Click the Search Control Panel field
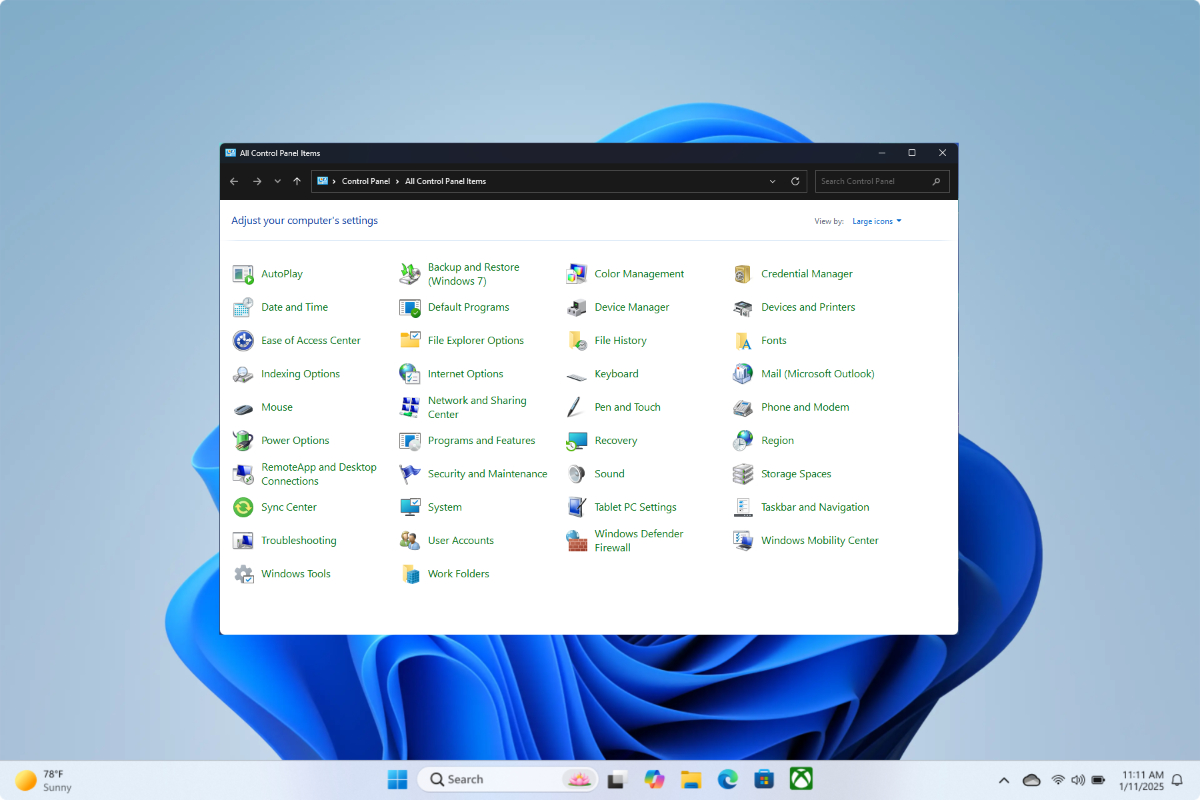Screen dimensions: 1200x800 tap(872, 182)
